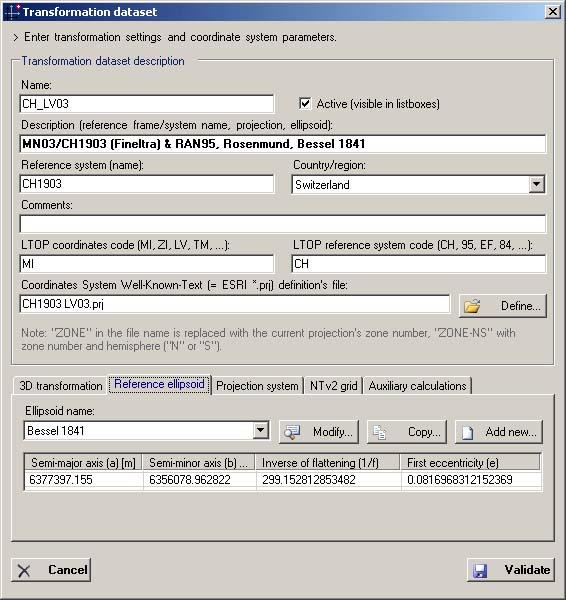Click the pages icon on Copy button

pyautogui.click(x=379, y=432)
